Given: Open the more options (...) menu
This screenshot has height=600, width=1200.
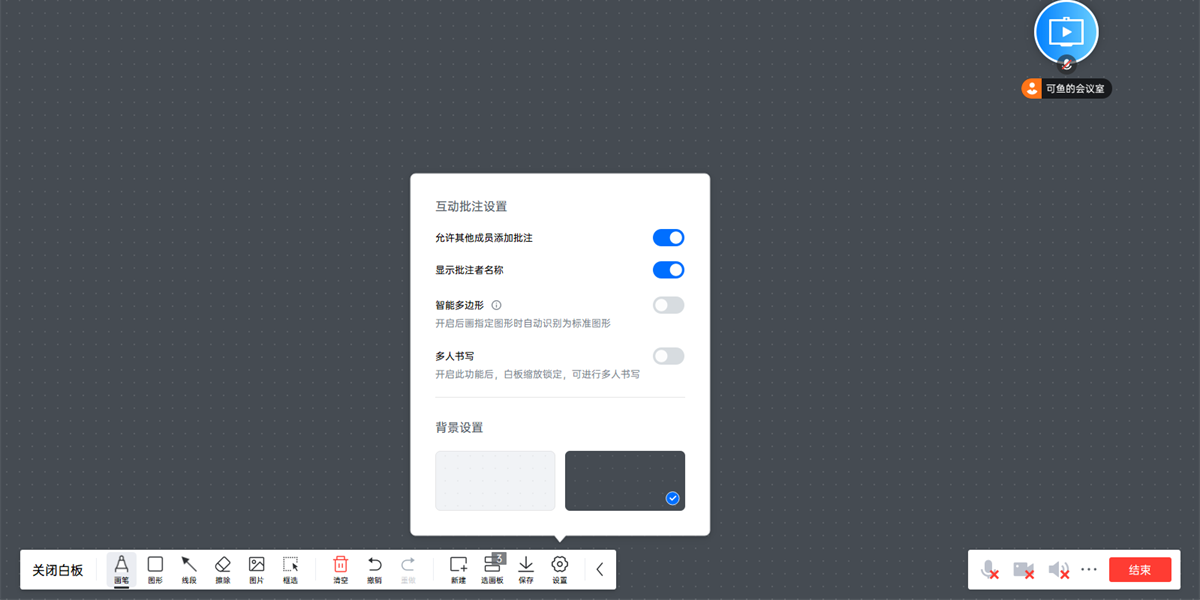Looking at the screenshot, I should (x=1089, y=569).
